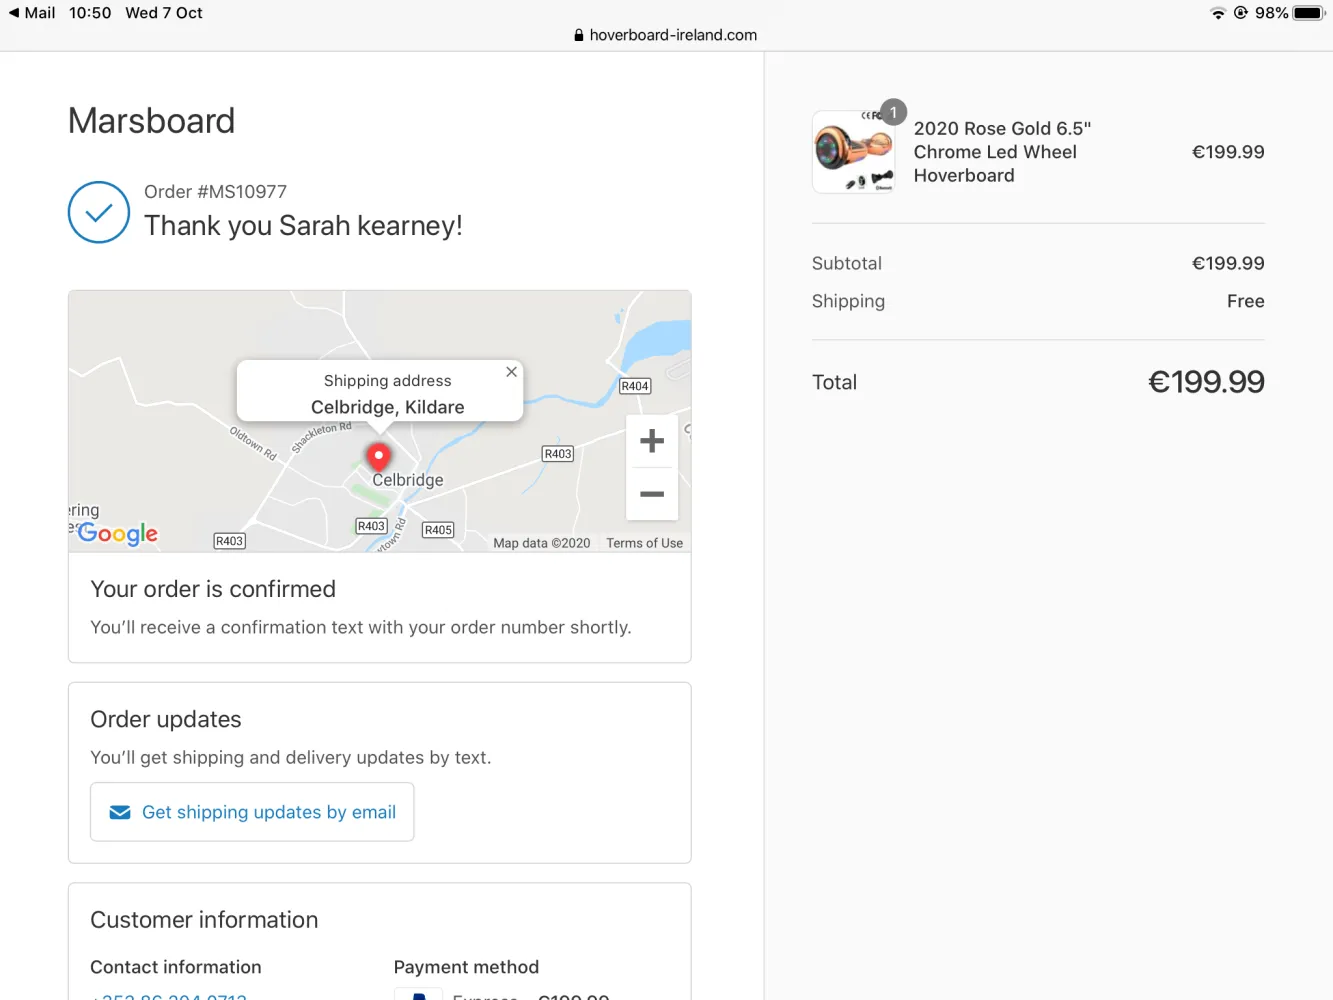Screen dimensions: 1333x1000
Task: Zoom out on the map
Action: click(x=652, y=494)
